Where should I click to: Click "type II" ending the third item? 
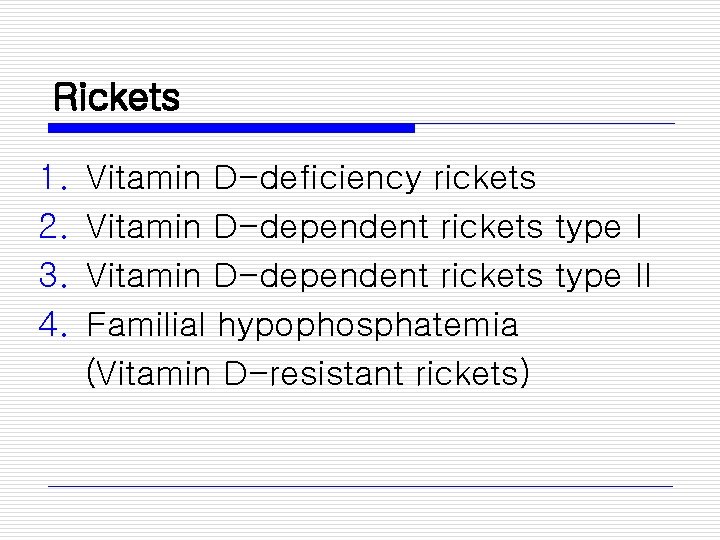[x=603, y=276]
